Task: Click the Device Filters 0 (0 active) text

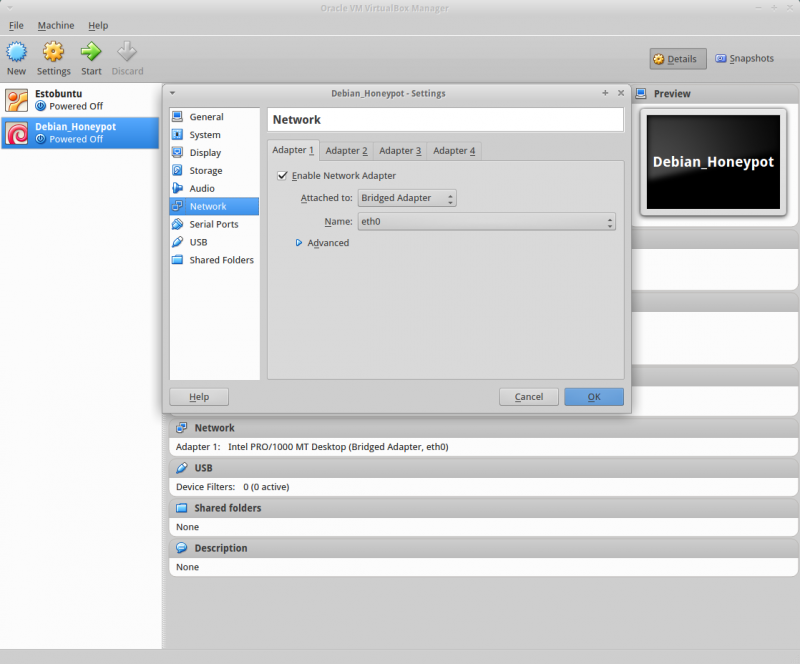Action: (233, 486)
